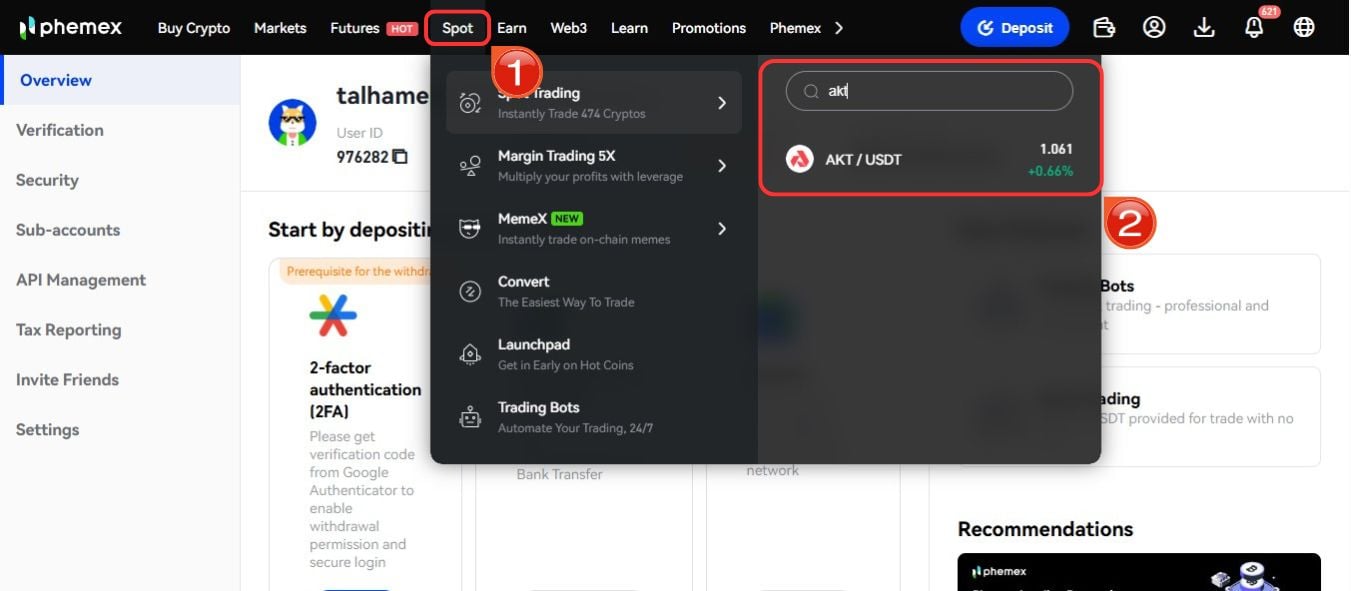
Task: Open the user account profile icon
Action: coord(1154,28)
